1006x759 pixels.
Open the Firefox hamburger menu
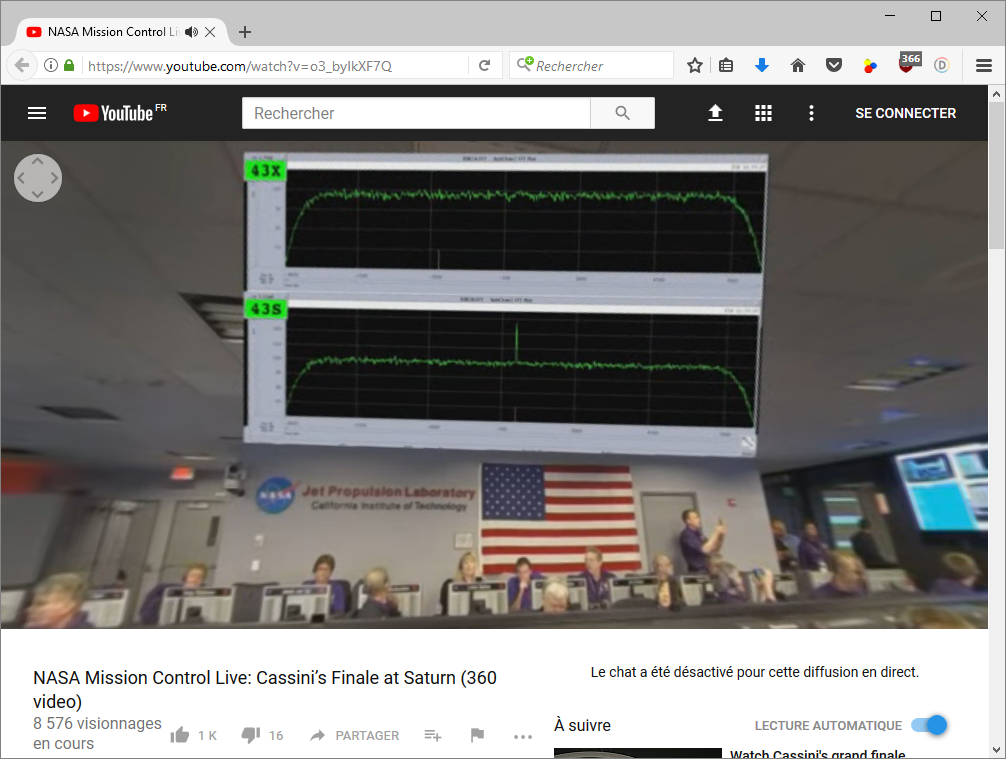pyautogui.click(x=983, y=65)
